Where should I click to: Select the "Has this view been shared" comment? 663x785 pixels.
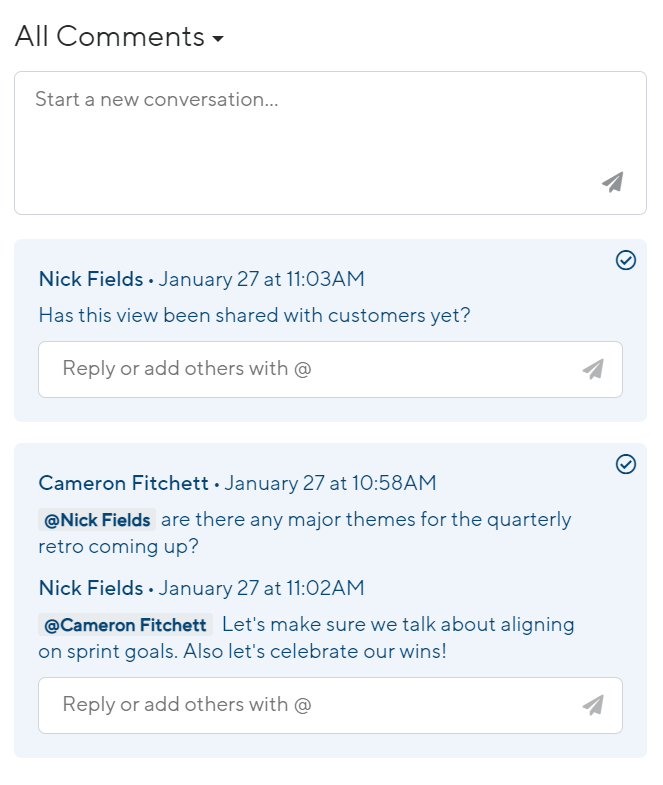[x=254, y=315]
